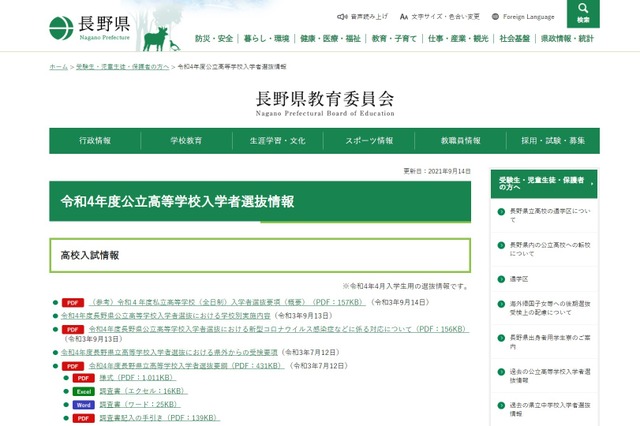
Task: Open sidebar link 長野県立高校の通学区について
Action: [550, 215]
